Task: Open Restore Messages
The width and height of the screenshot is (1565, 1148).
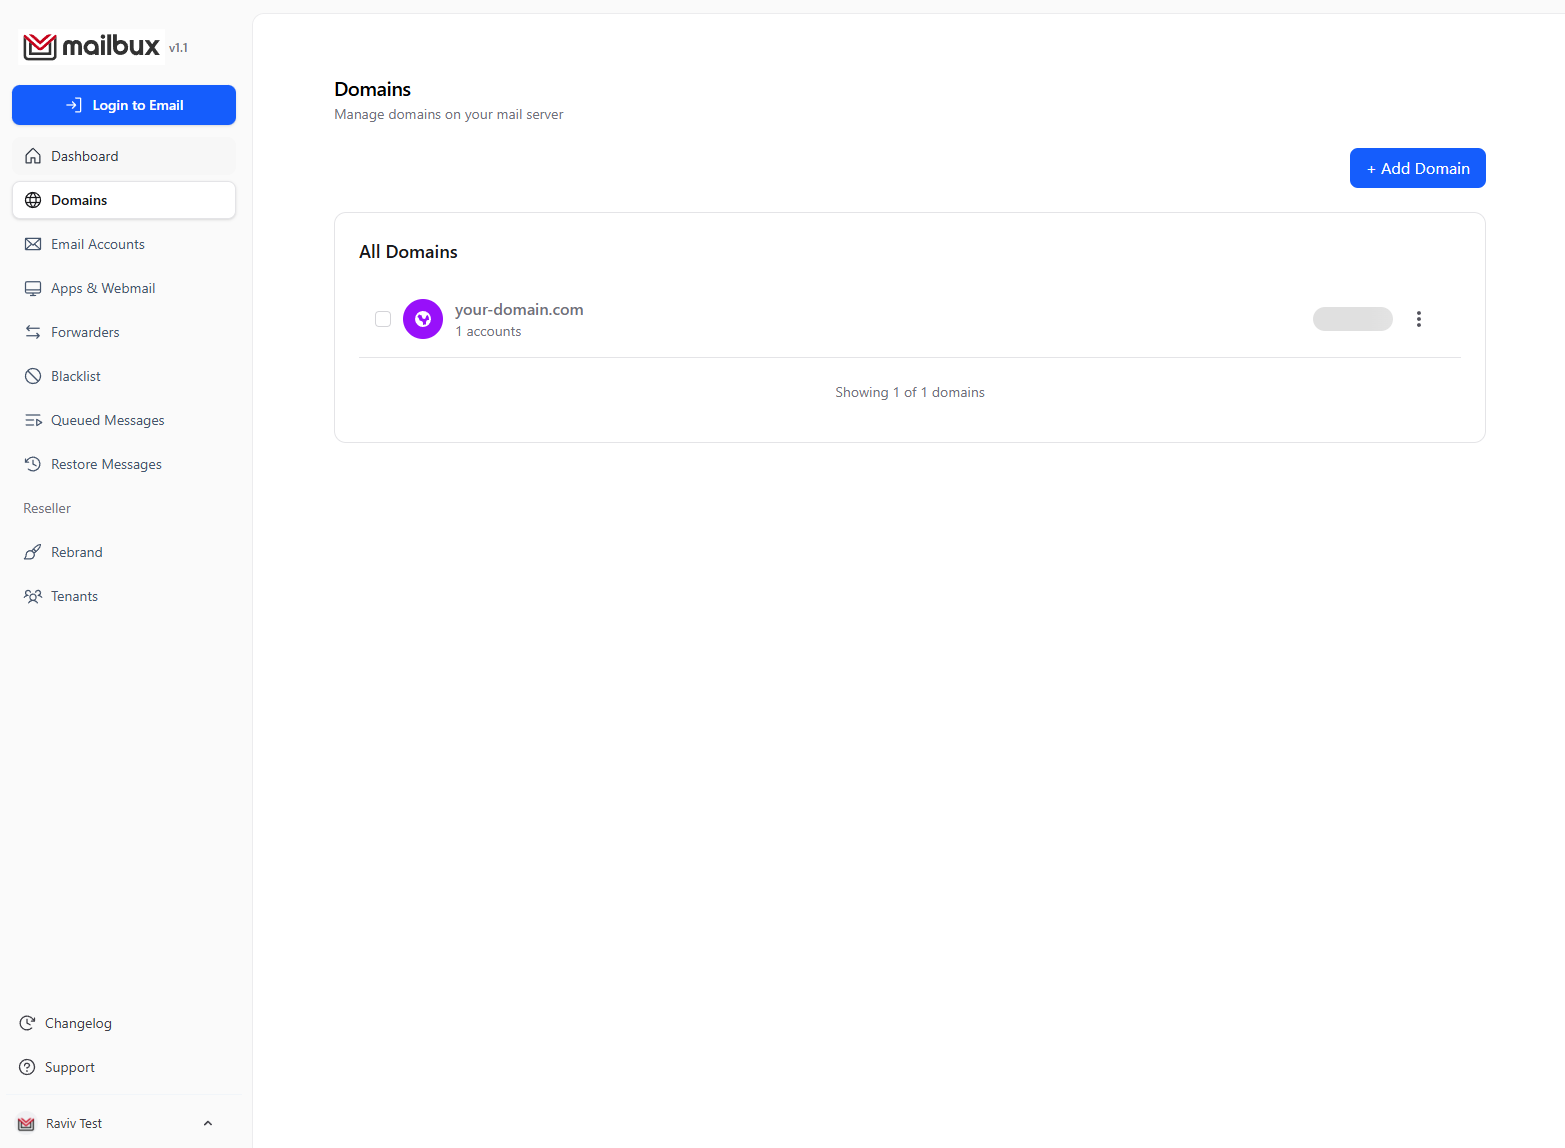Action: click(x=106, y=463)
